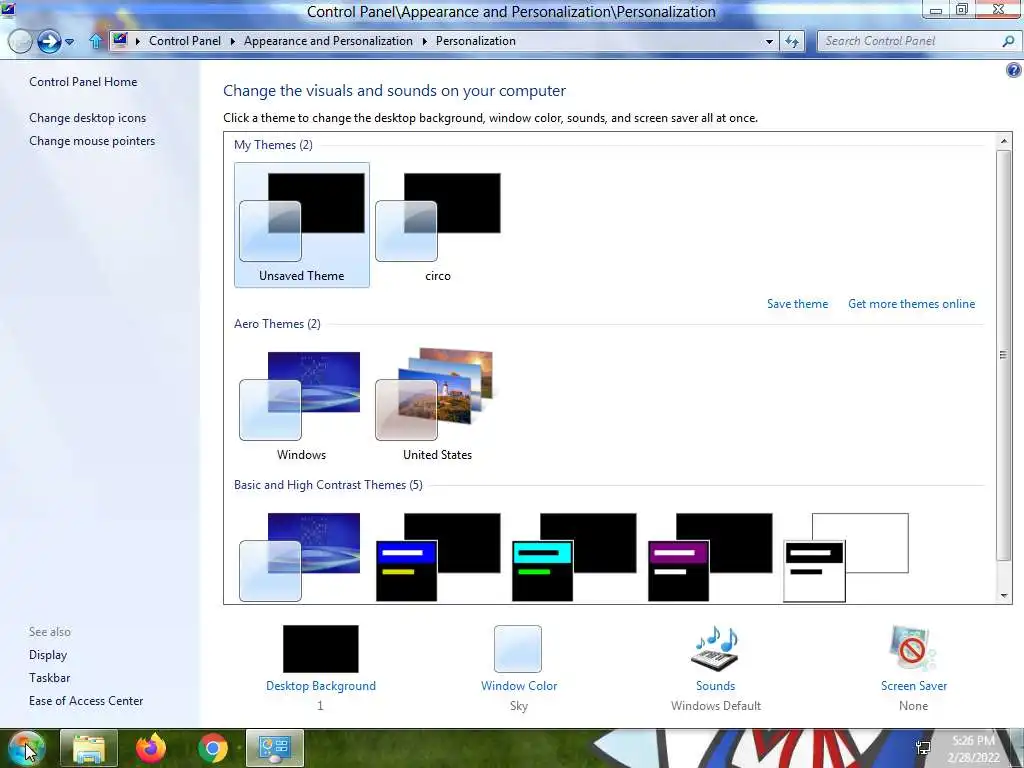The image size is (1024, 768).
Task: Click Get more themes online
Action: [911, 304]
